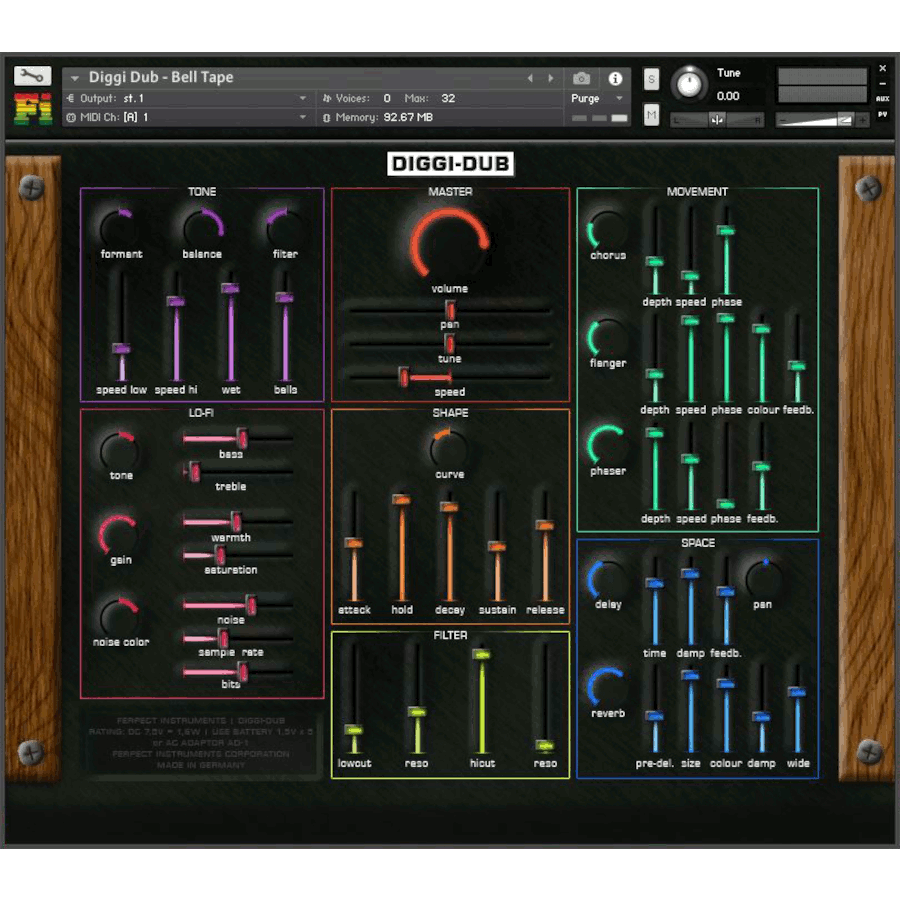Click the flanger knob
Viewport: 900px width, 900px height.
(607, 338)
